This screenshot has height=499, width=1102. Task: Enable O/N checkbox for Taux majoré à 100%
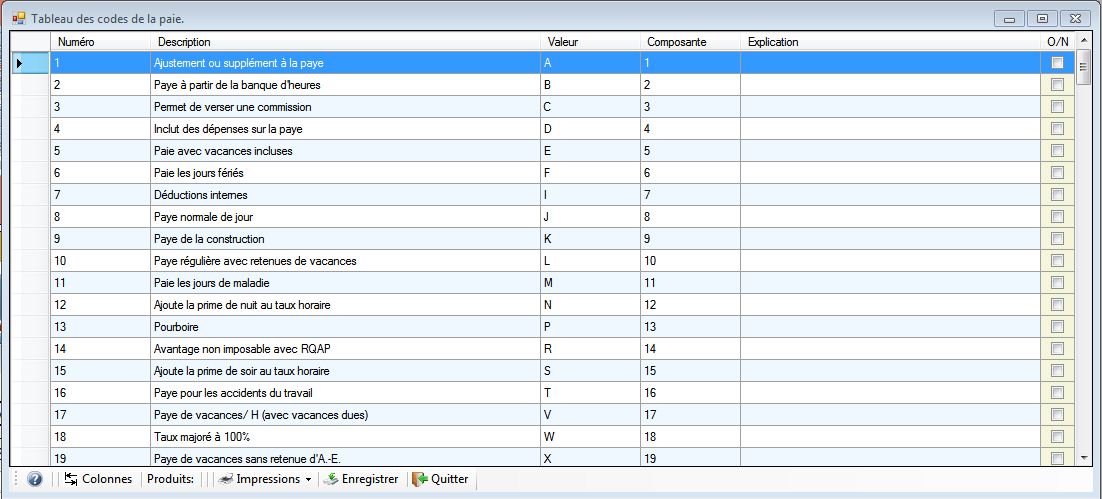pos(1057,436)
